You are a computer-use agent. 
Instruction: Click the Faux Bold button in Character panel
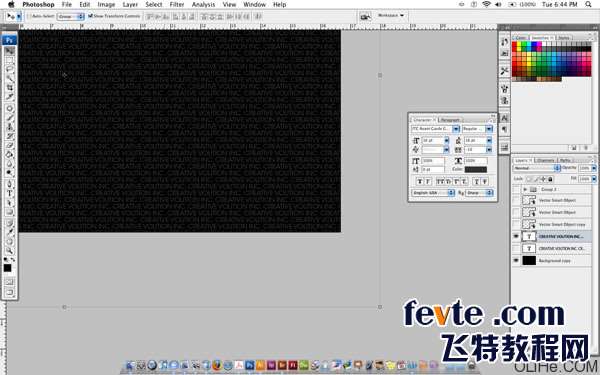point(420,181)
